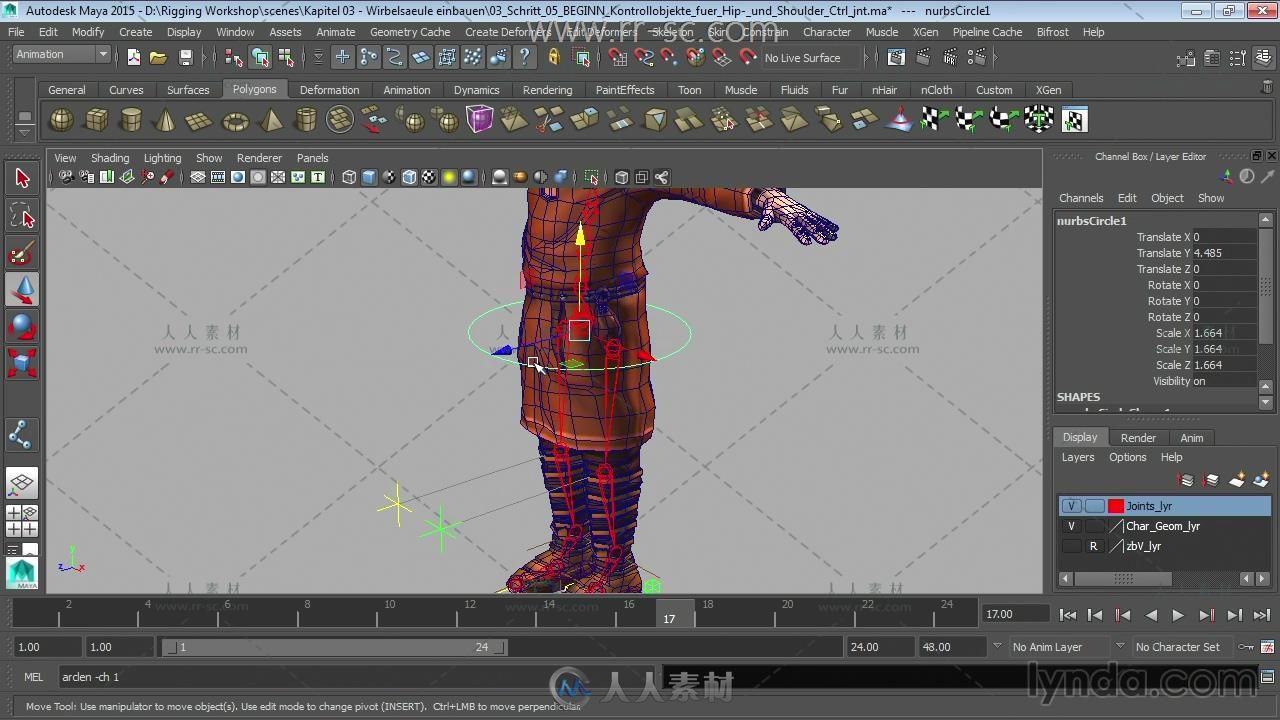
Task: Click the play forwards button
Action: pyautogui.click(x=1178, y=615)
